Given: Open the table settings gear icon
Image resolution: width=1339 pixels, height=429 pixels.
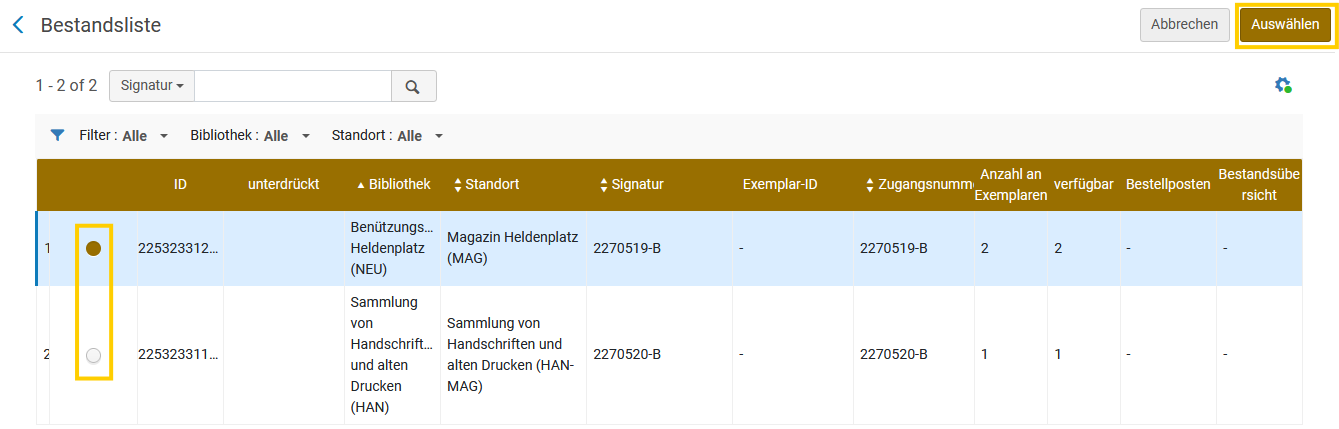Looking at the screenshot, I should (1283, 86).
